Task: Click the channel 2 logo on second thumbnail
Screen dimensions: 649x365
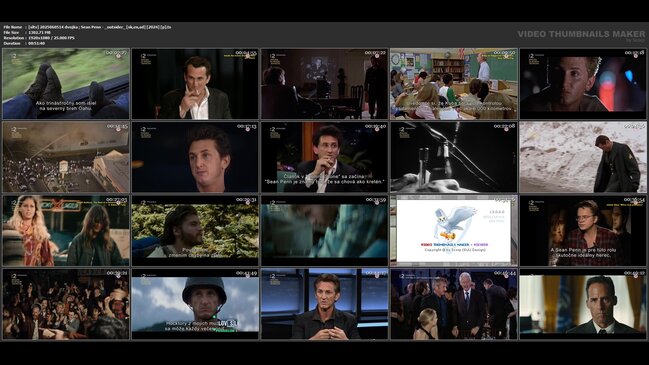Action: (x=143, y=55)
